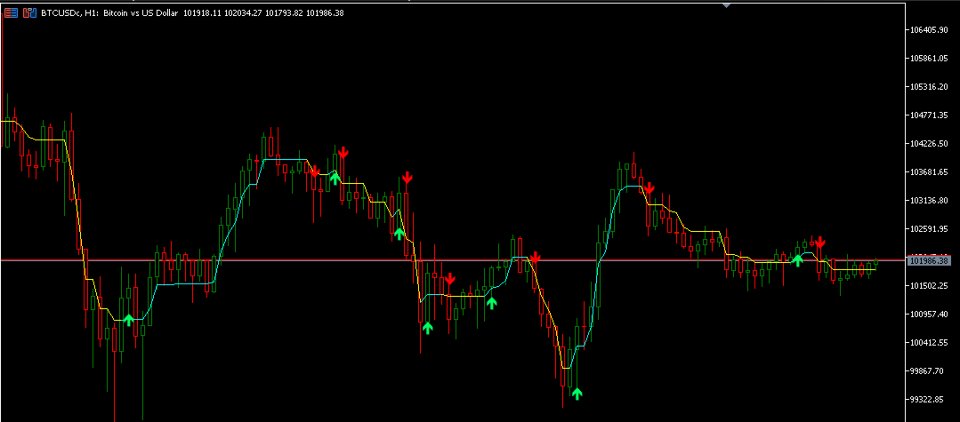Select the last red sell arrow before current price
Image resolution: width=960 pixels, height=422 pixels.
click(x=820, y=243)
